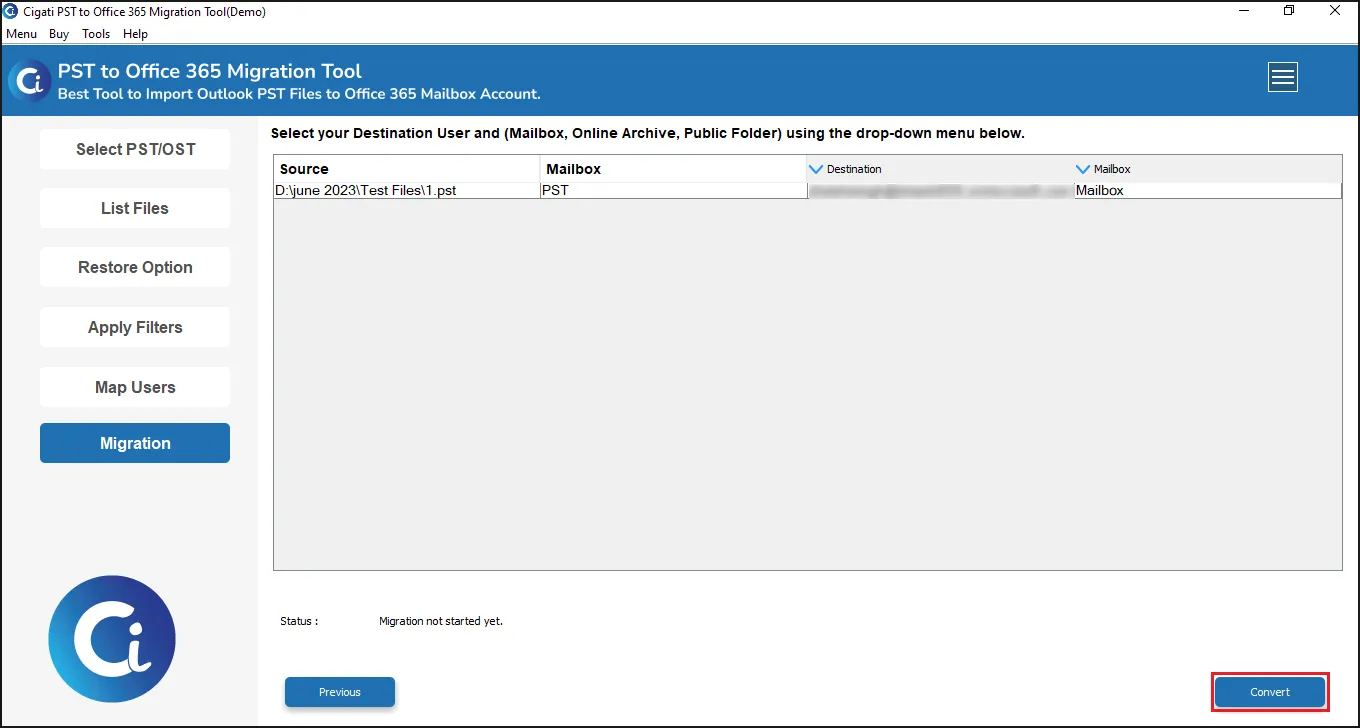Click the PST cell in Mailbox column
Image resolution: width=1360 pixels, height=728 pixels.
click(x=673, y=190)
